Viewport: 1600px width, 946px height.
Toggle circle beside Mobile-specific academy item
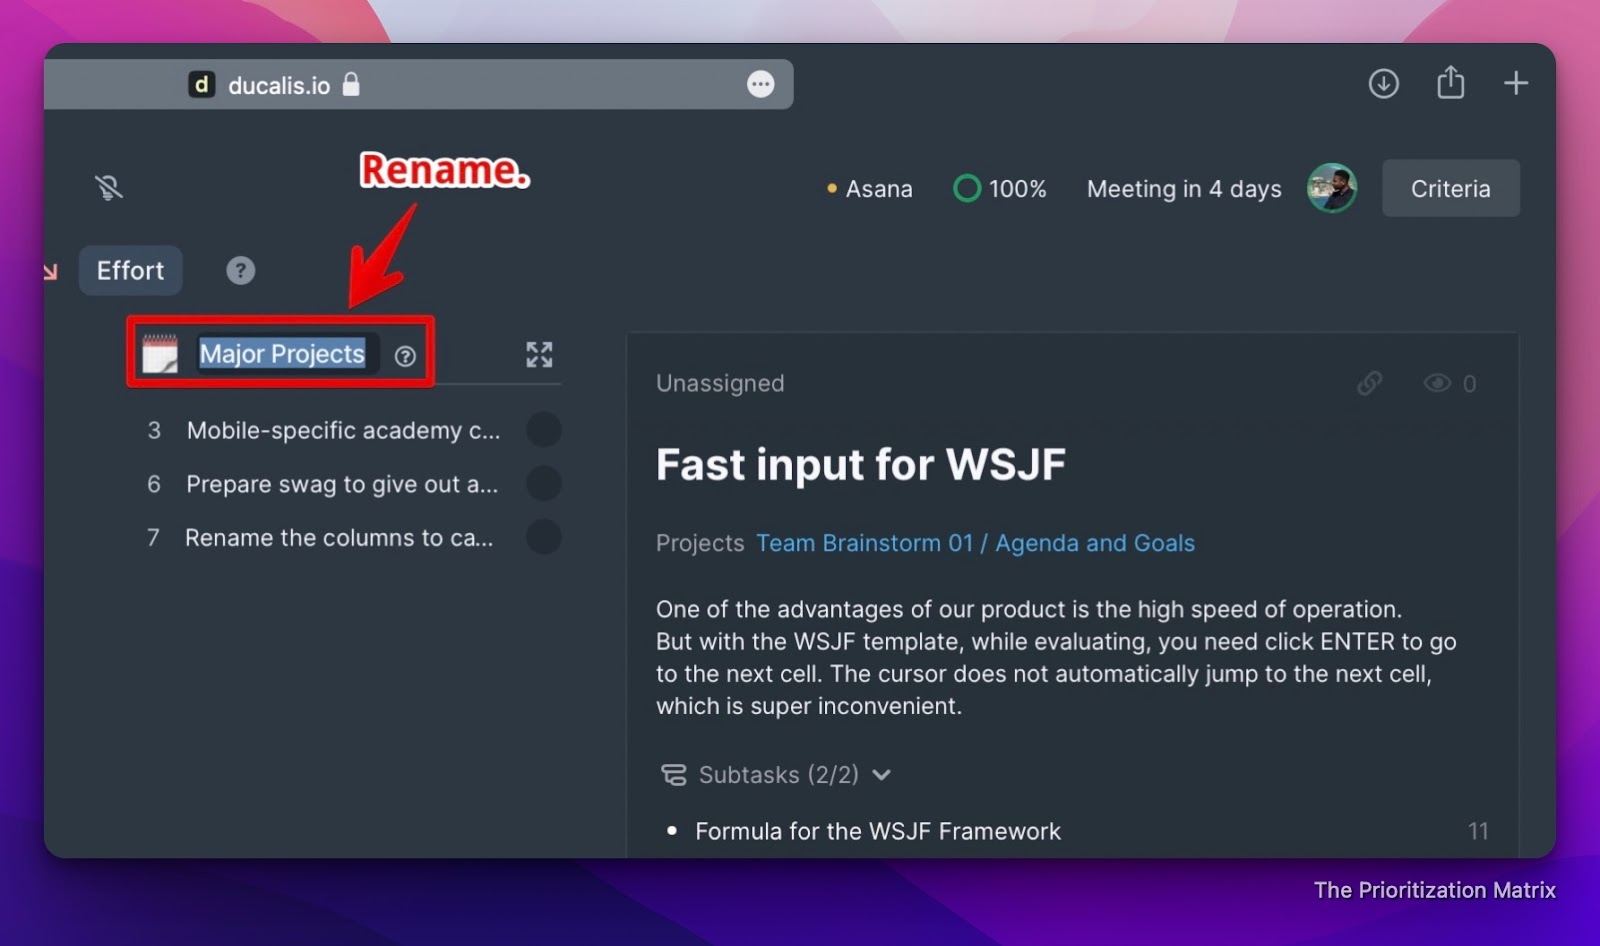click(x=544, y=430)
